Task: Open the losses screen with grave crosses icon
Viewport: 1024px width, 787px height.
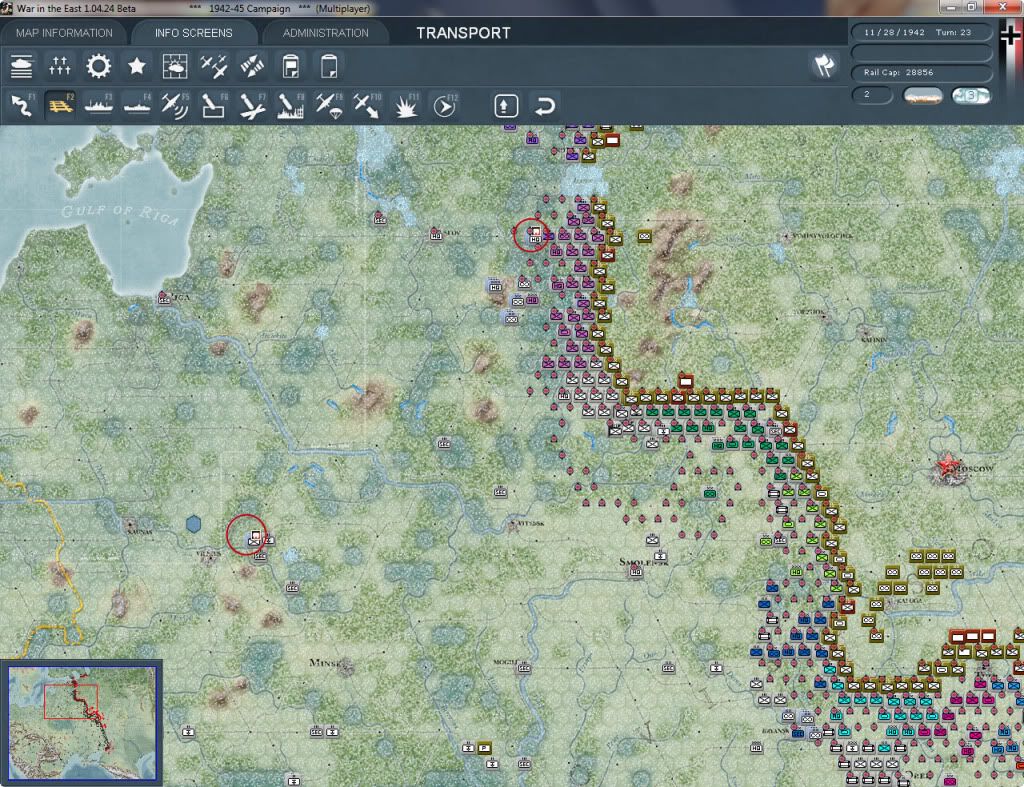Action: point(59,67)
